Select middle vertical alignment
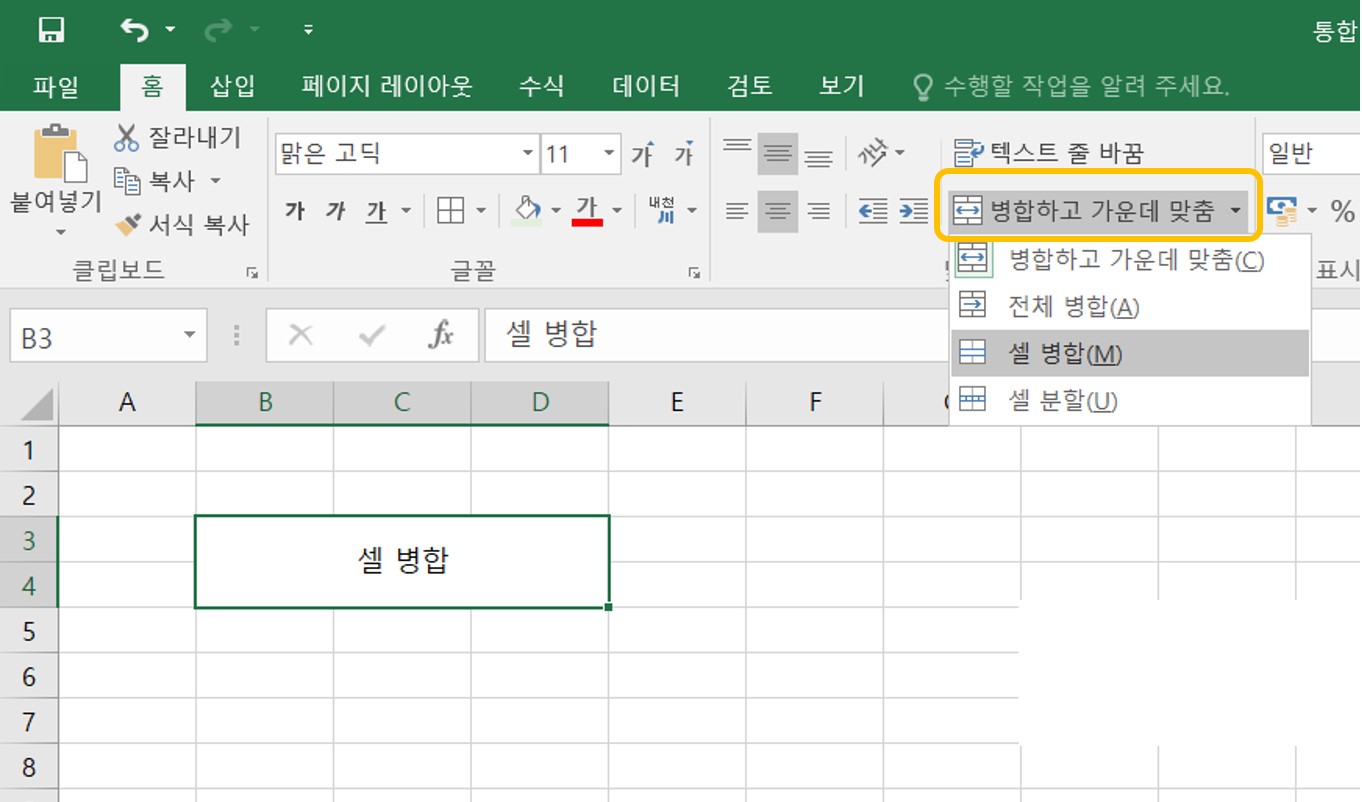1362x802 pixels. coord(778,154)
